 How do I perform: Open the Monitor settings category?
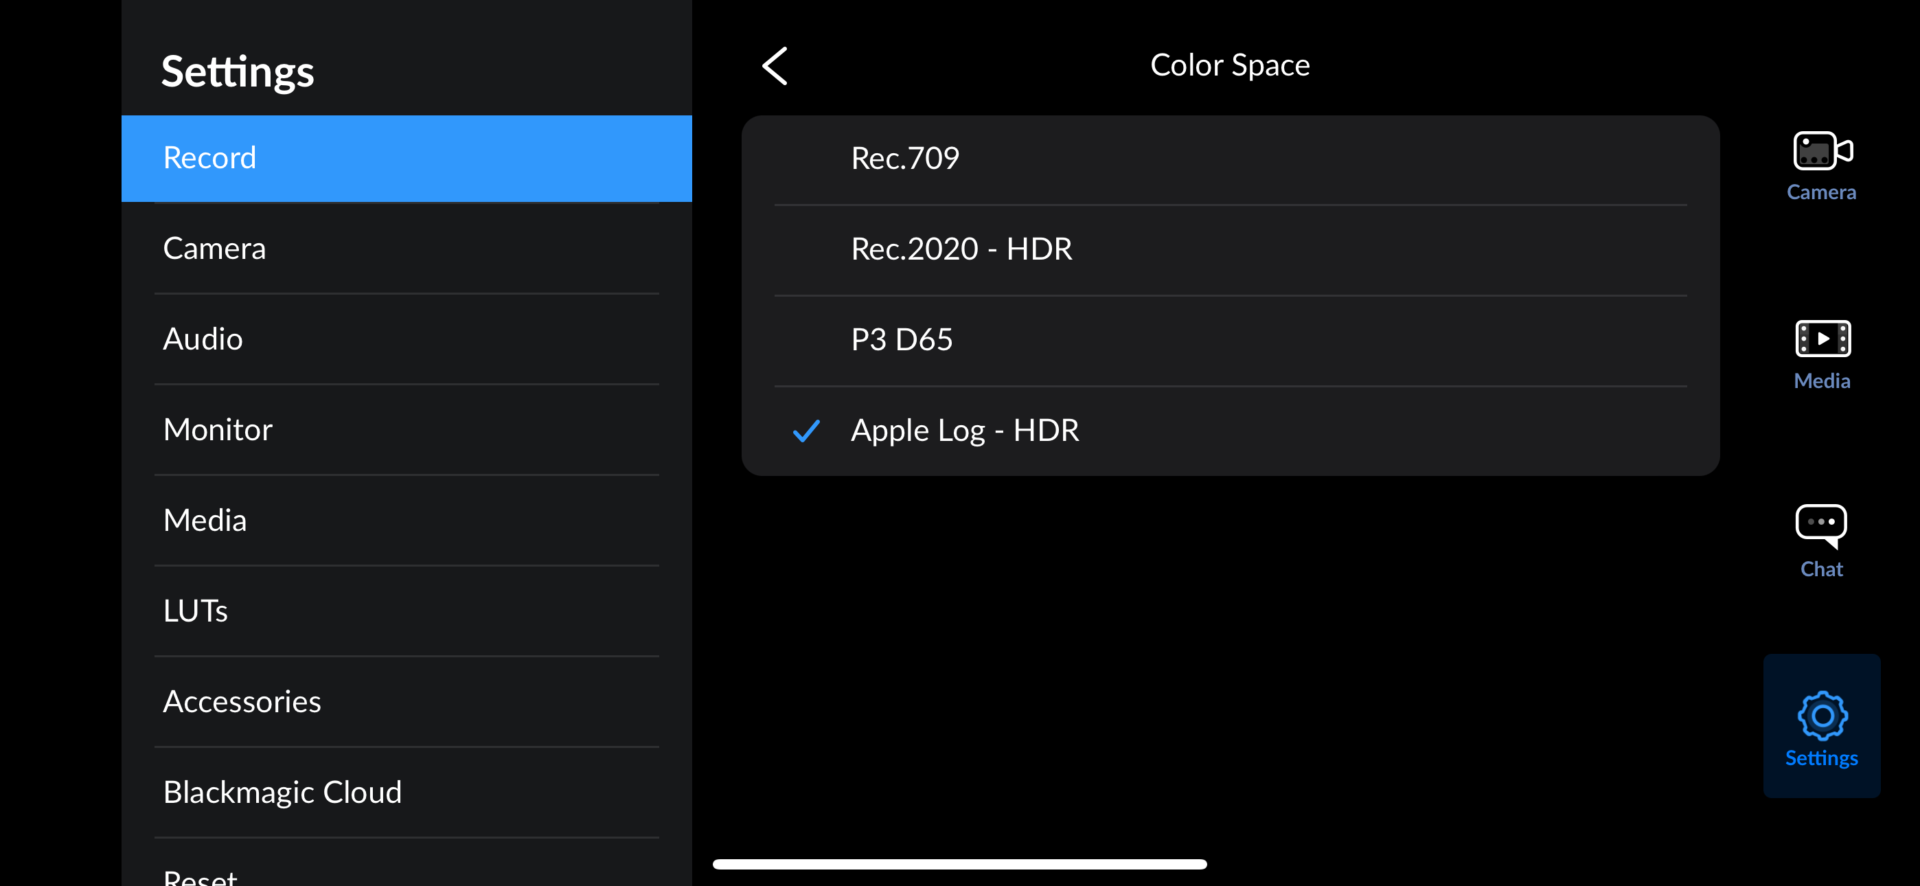[x=406, y=430]
